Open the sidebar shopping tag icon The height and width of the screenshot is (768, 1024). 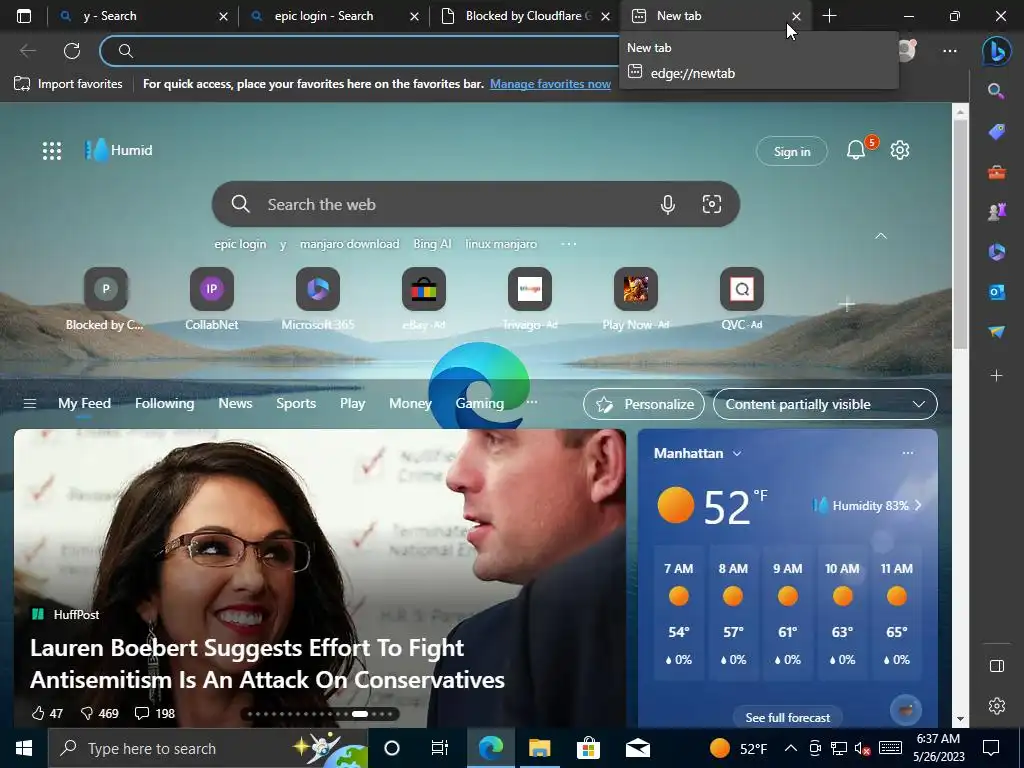[x=997, y=132]
